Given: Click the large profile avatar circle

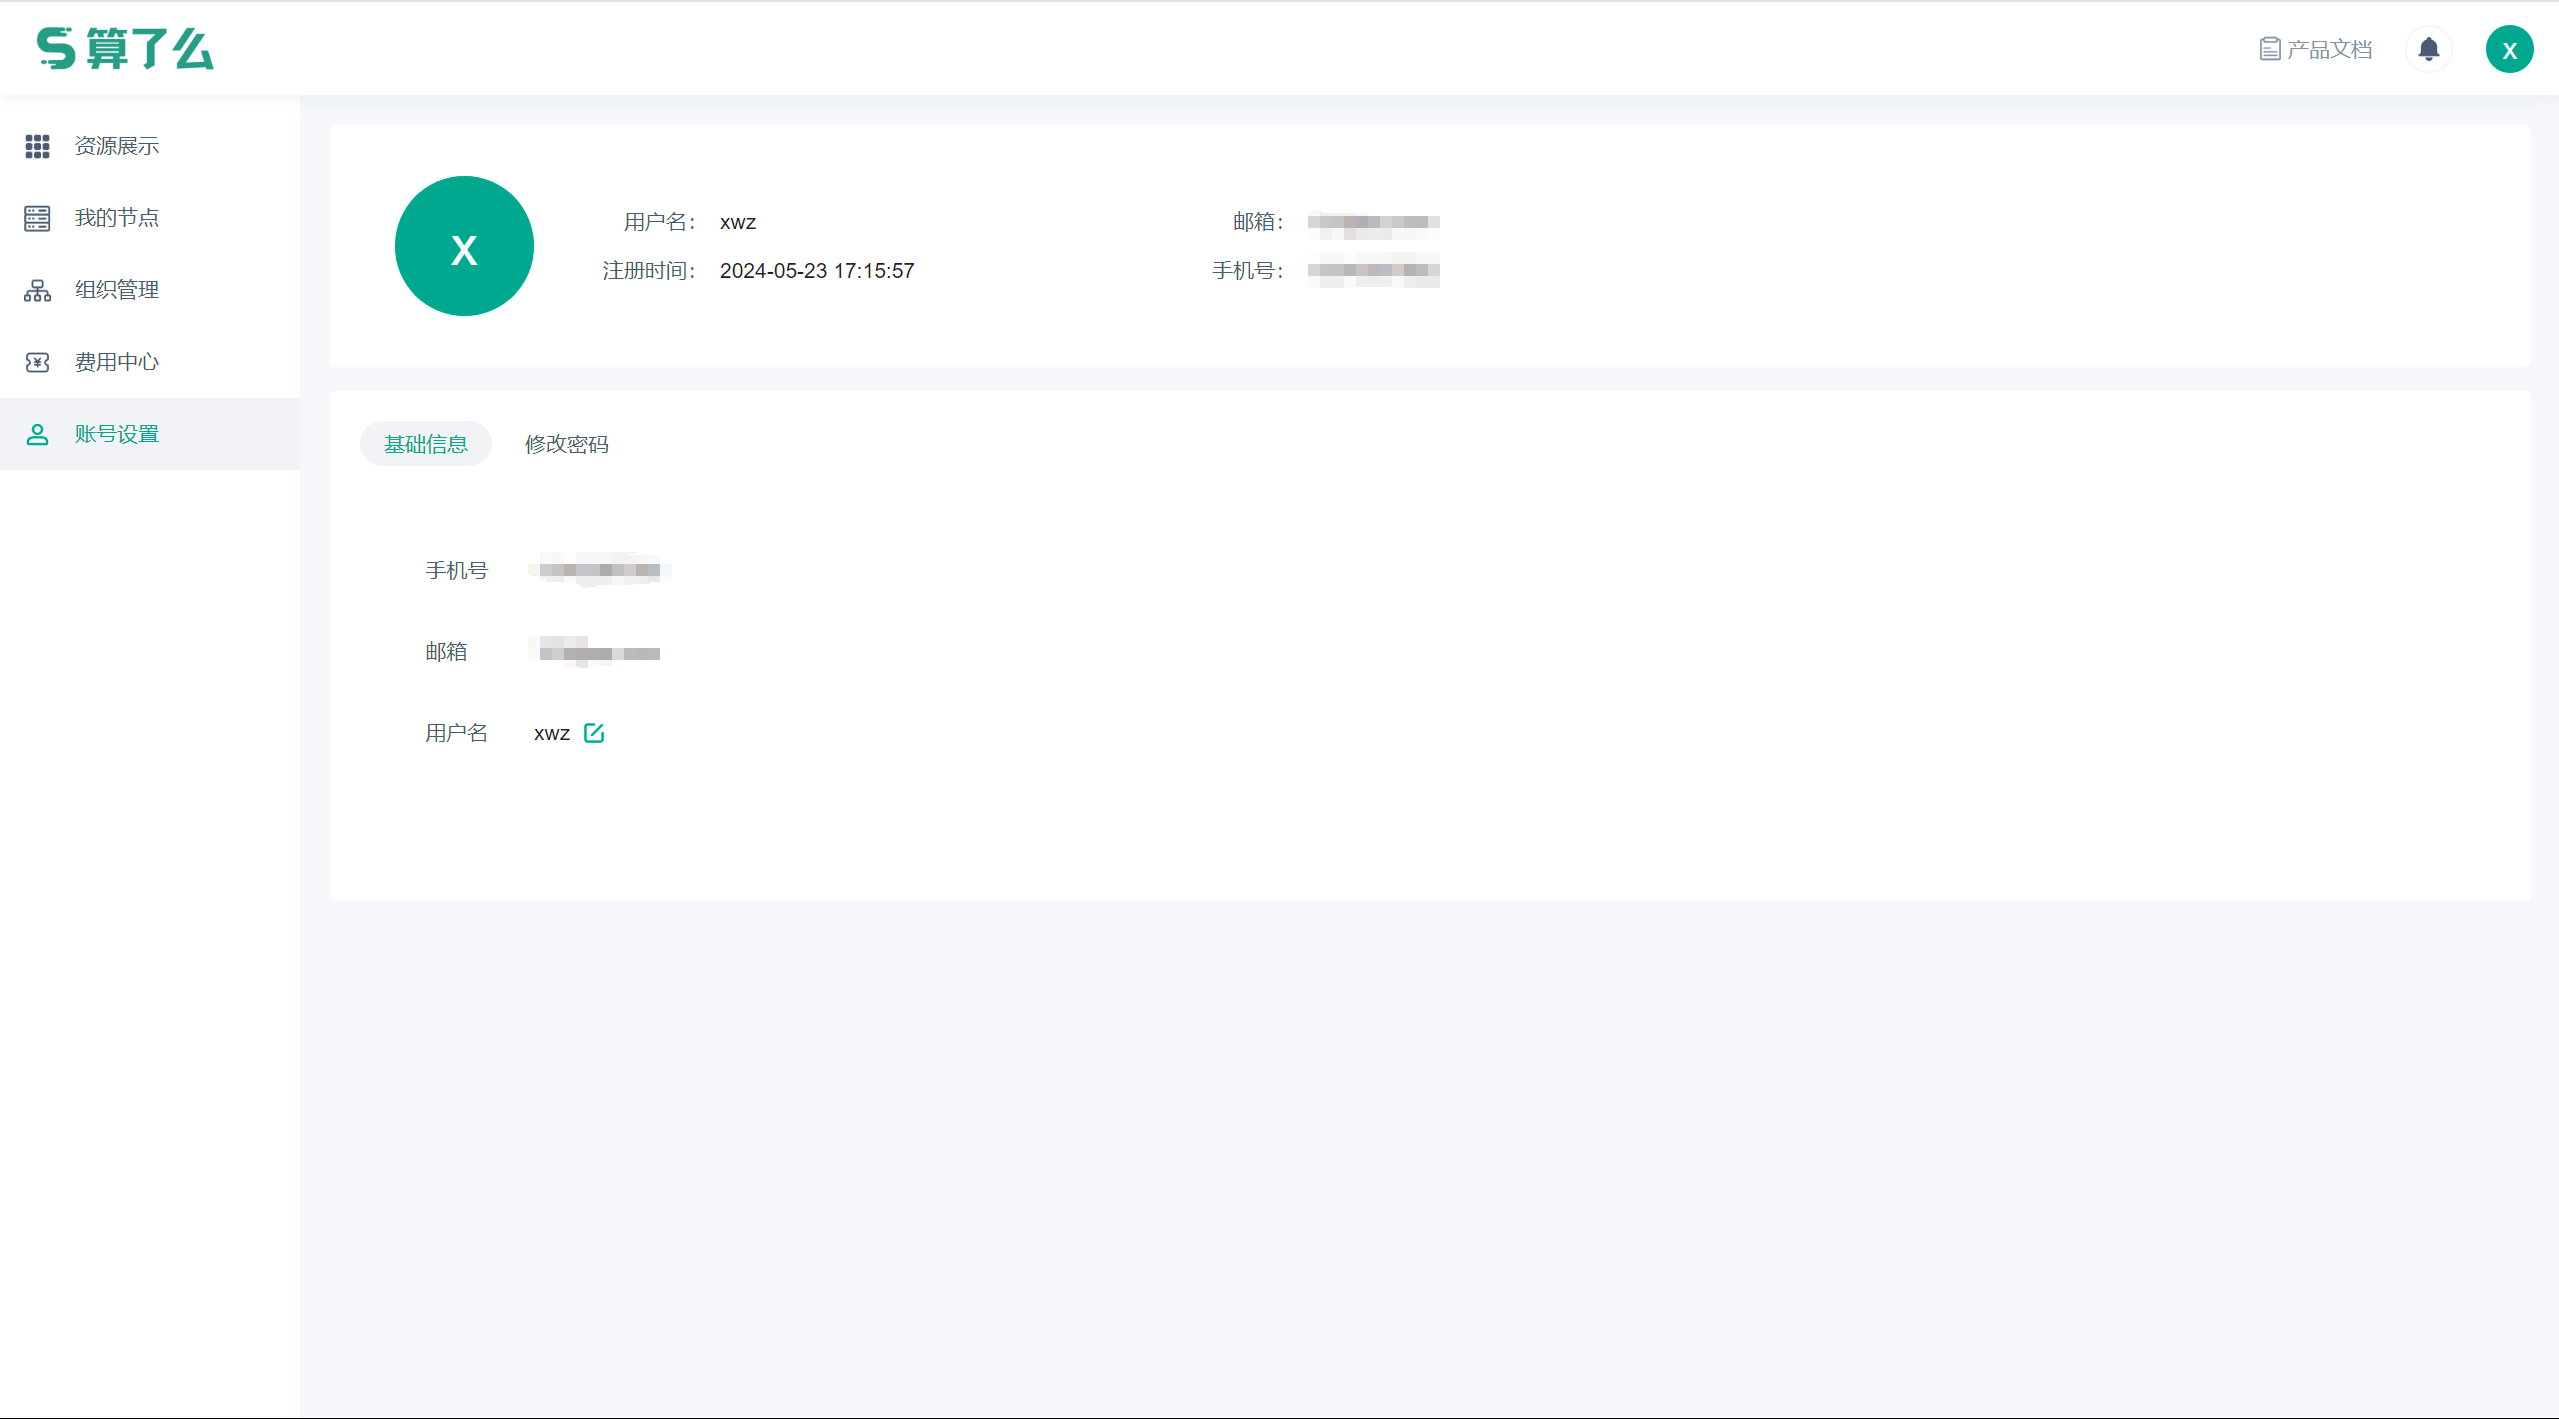Looking at the screenshot, I should 464,246.
